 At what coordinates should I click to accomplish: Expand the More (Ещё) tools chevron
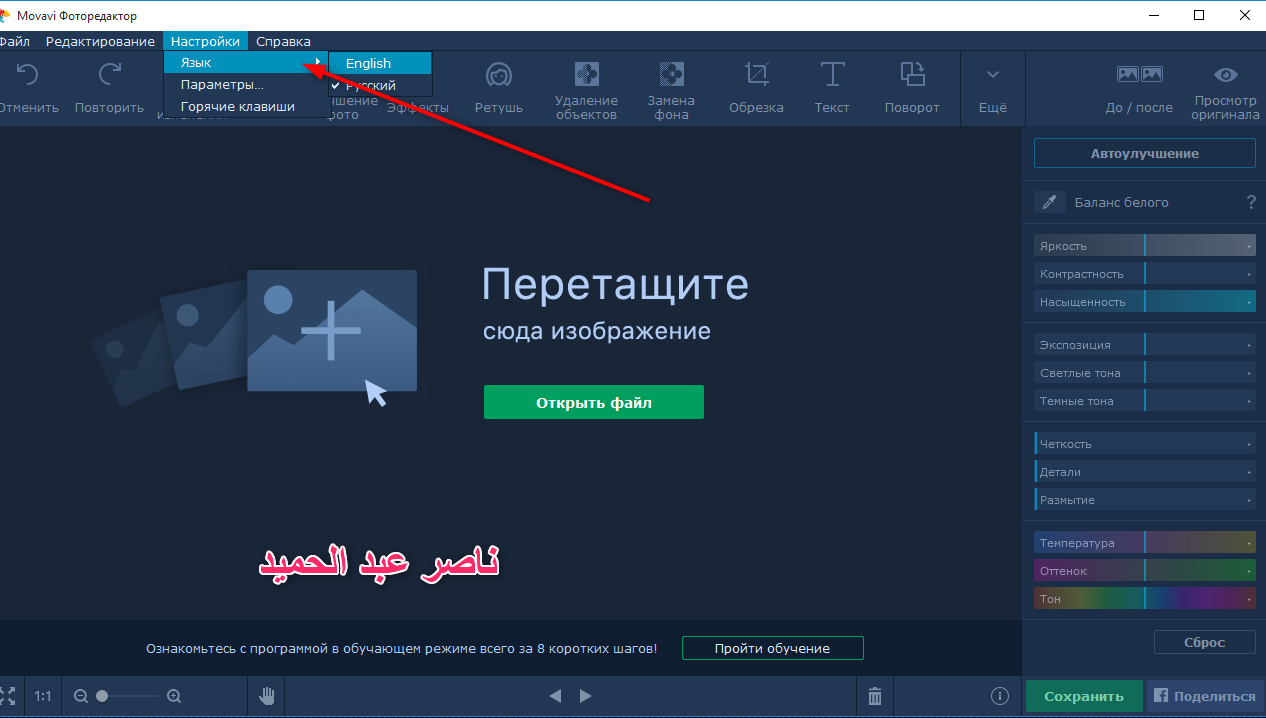tap(992, 87)
